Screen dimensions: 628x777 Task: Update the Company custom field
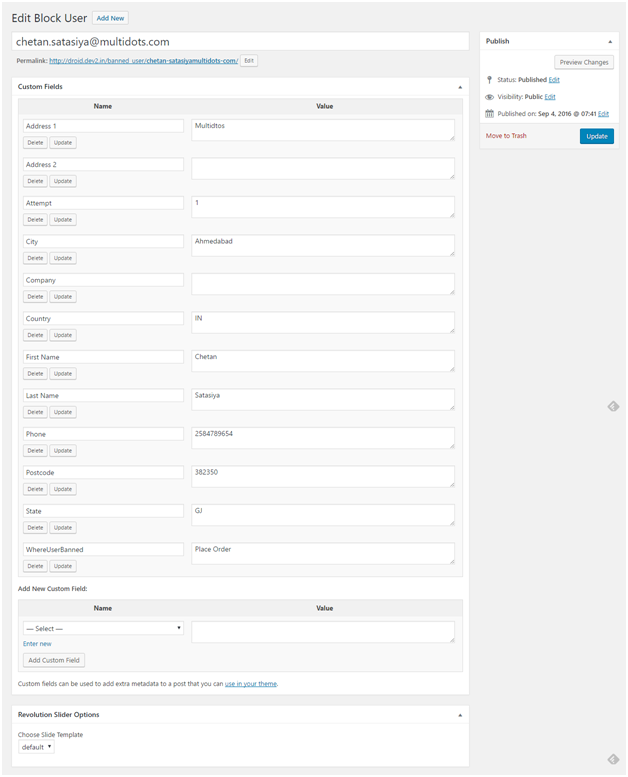(63, 297)
